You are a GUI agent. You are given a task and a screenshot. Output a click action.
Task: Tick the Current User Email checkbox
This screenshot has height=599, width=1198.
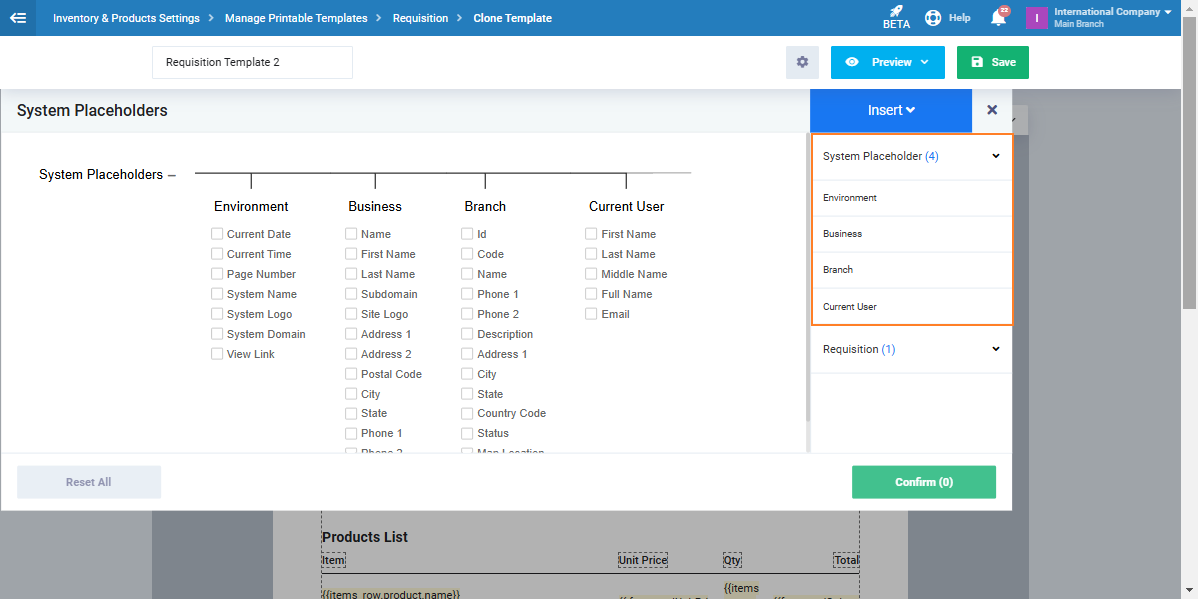(x=591, y=314)
